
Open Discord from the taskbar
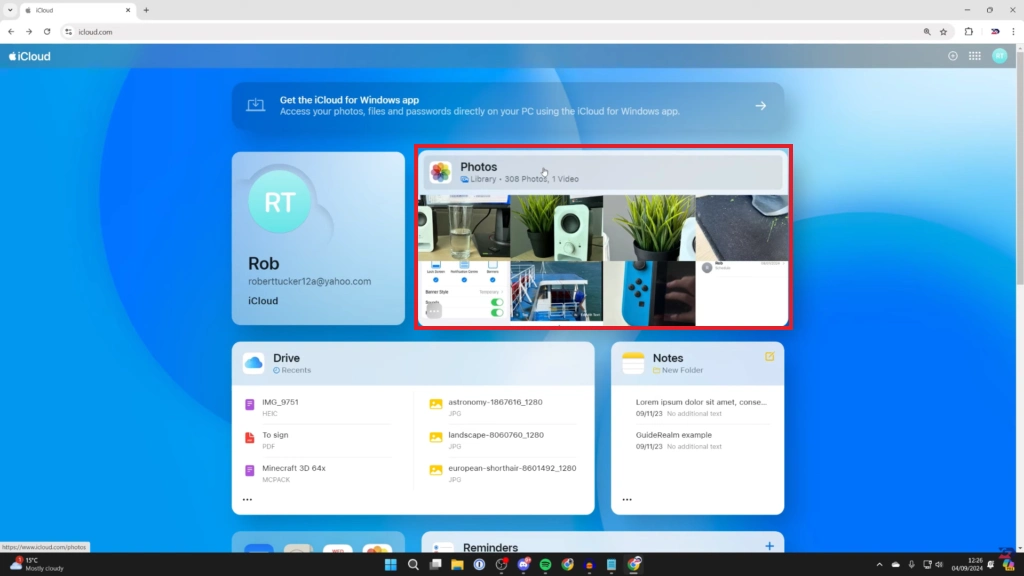523,564
